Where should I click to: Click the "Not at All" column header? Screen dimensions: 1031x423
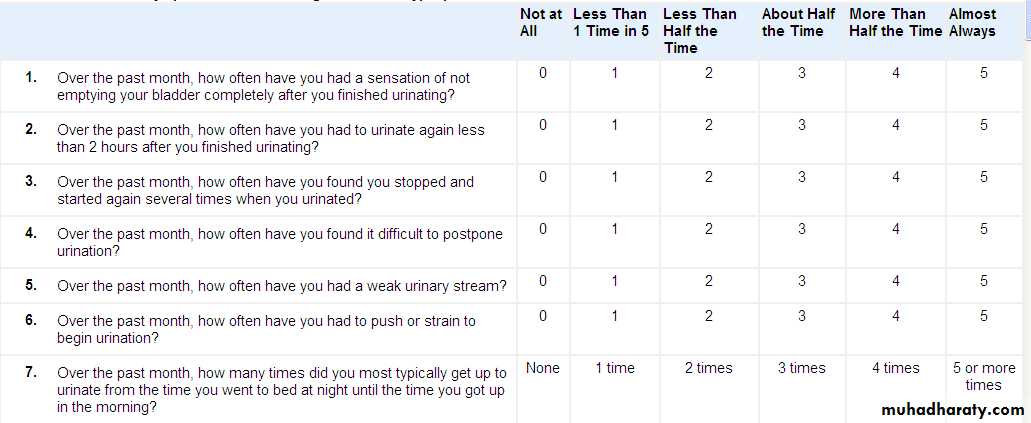540,22
